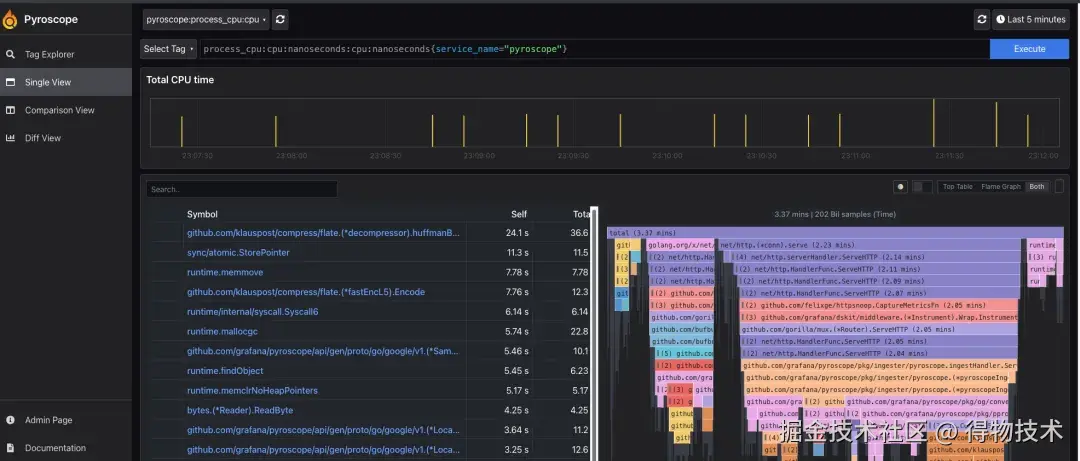This screenshot has width=1080, height=461.
Task: Click the Diff View chart icon
Action: point(10,138)
